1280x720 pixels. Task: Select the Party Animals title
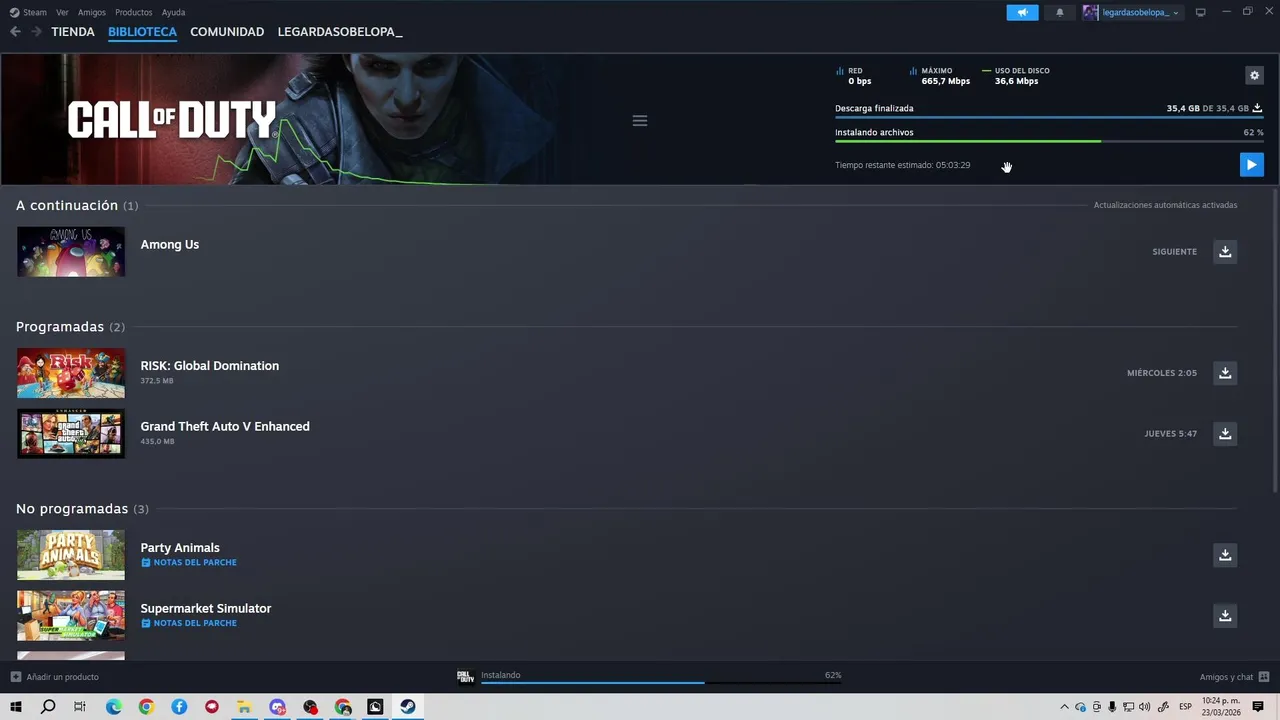pyautogui.click(x=180, y=548)
